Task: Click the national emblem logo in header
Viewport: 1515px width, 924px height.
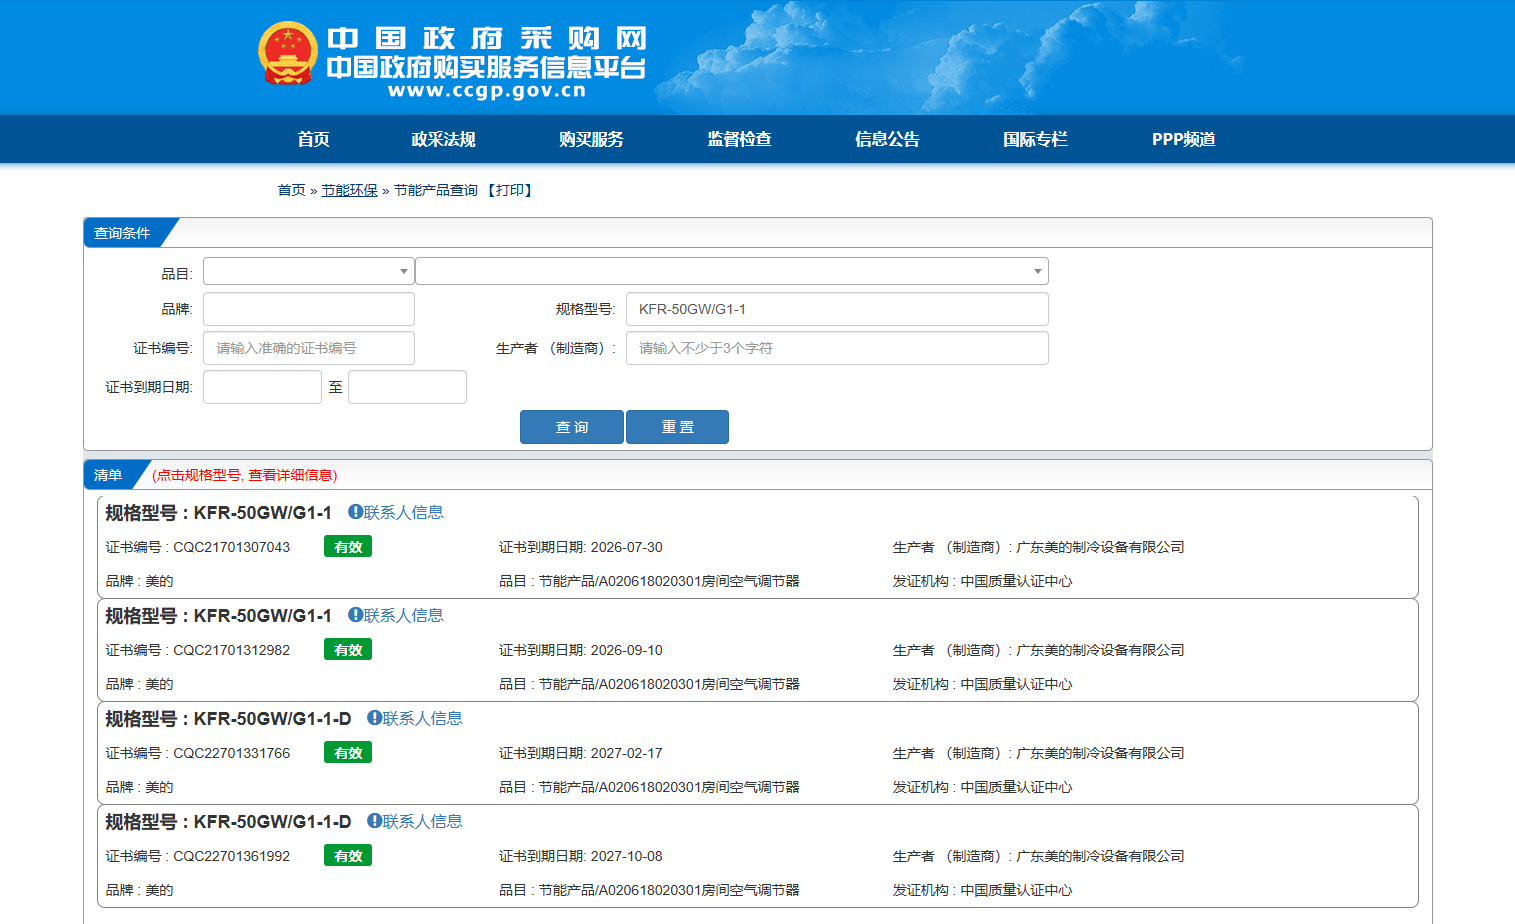Action: 288,54
